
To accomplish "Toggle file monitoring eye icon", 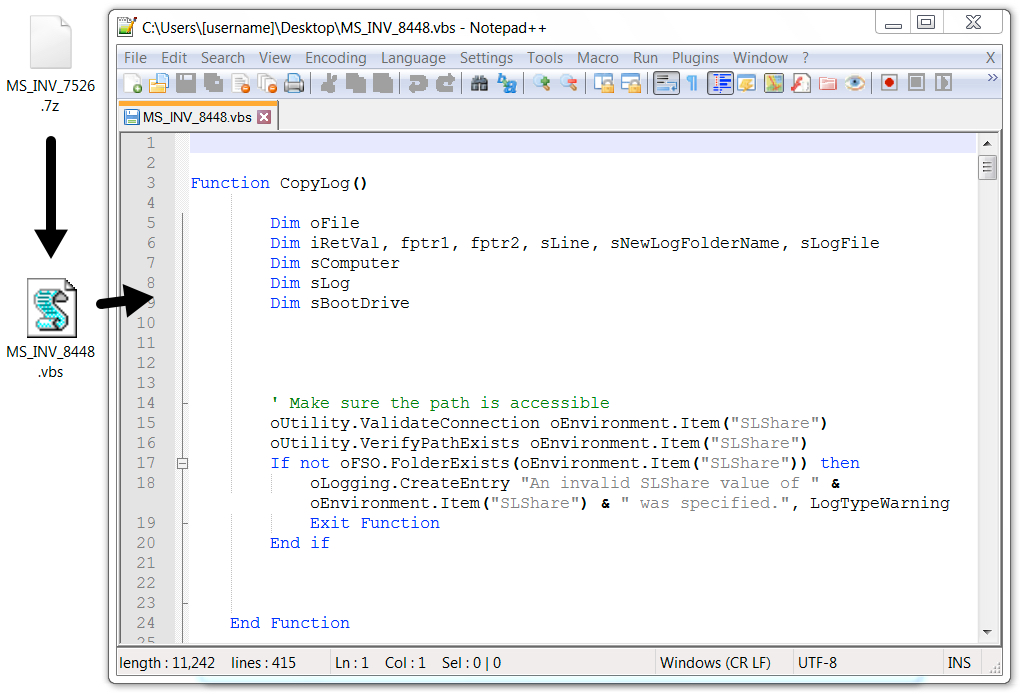I will click(855, 83).
